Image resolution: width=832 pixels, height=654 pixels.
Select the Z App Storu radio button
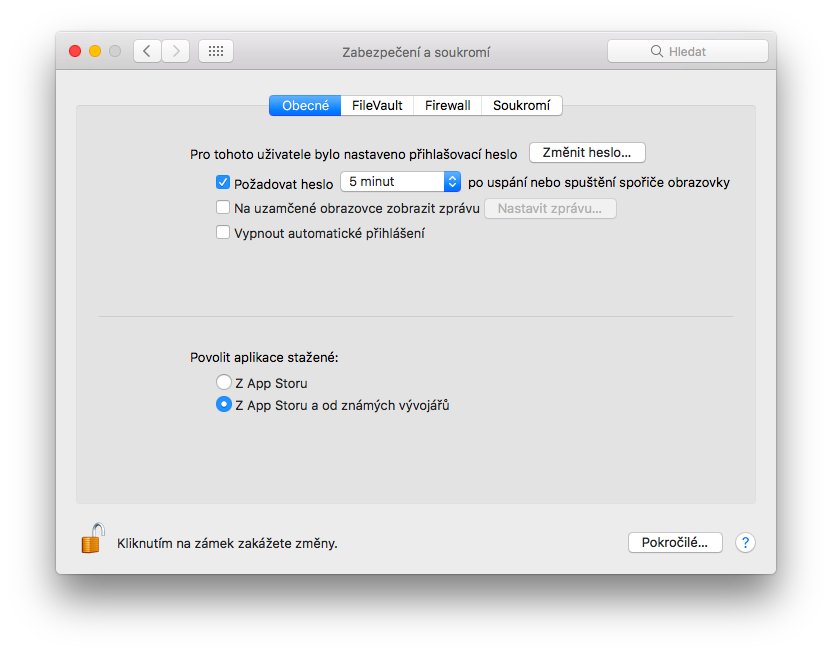224,382
